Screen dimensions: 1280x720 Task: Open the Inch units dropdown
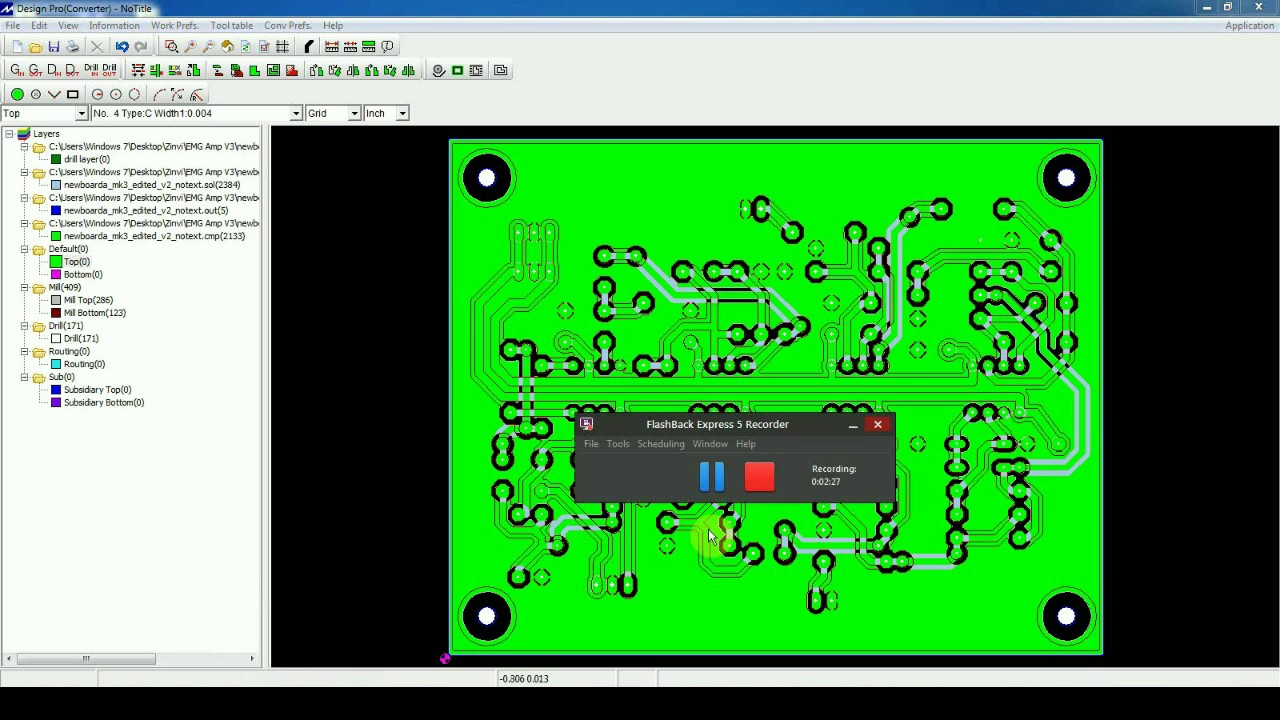click(402, 113)
